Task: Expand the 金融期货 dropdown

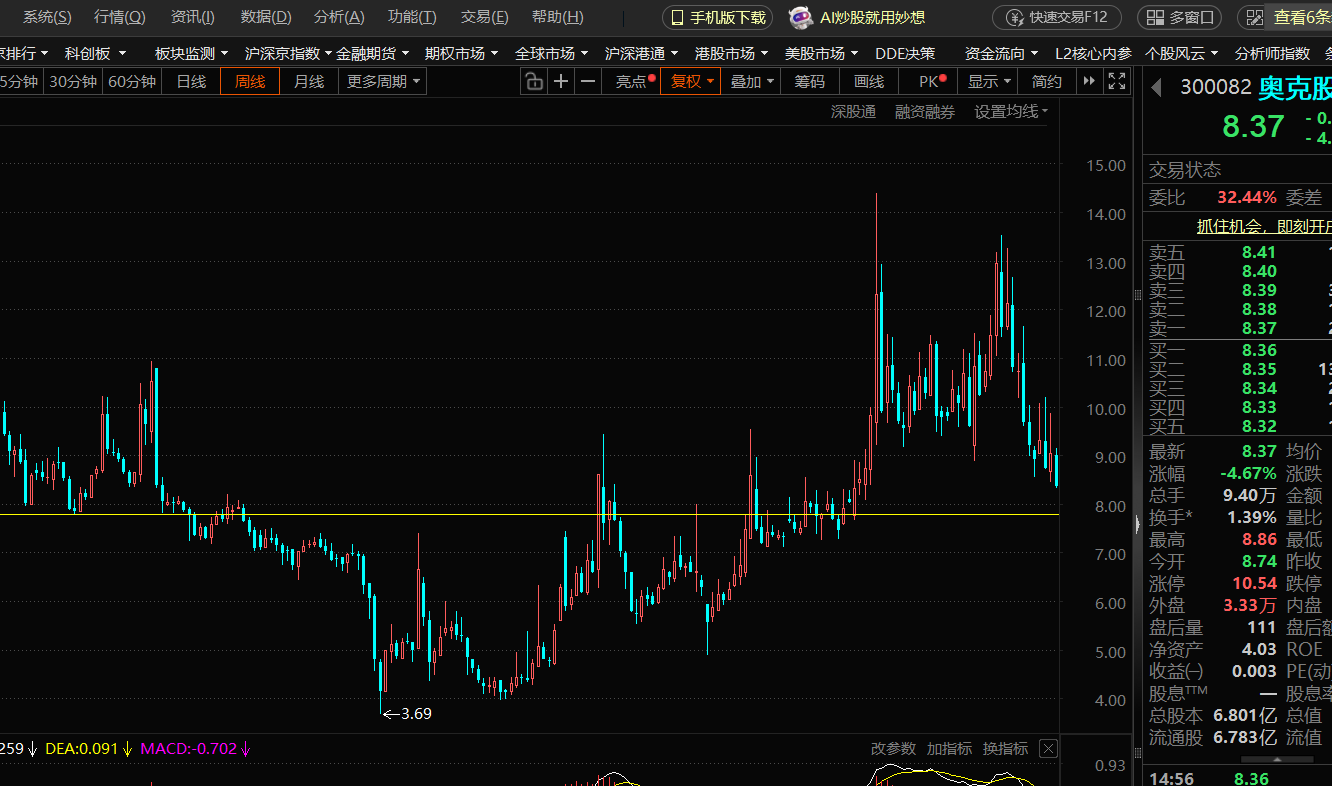Action: click(372, 53)
